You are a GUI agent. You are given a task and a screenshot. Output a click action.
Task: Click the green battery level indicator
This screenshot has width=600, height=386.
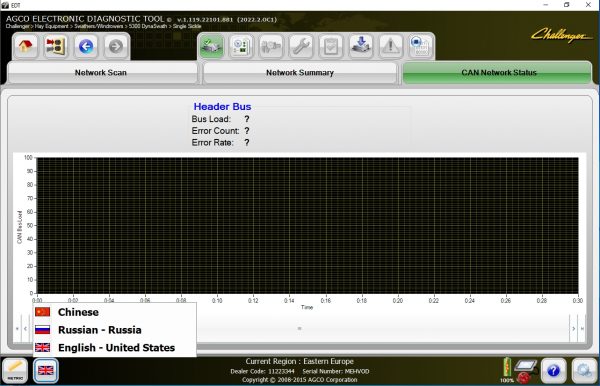coord(507,368)
